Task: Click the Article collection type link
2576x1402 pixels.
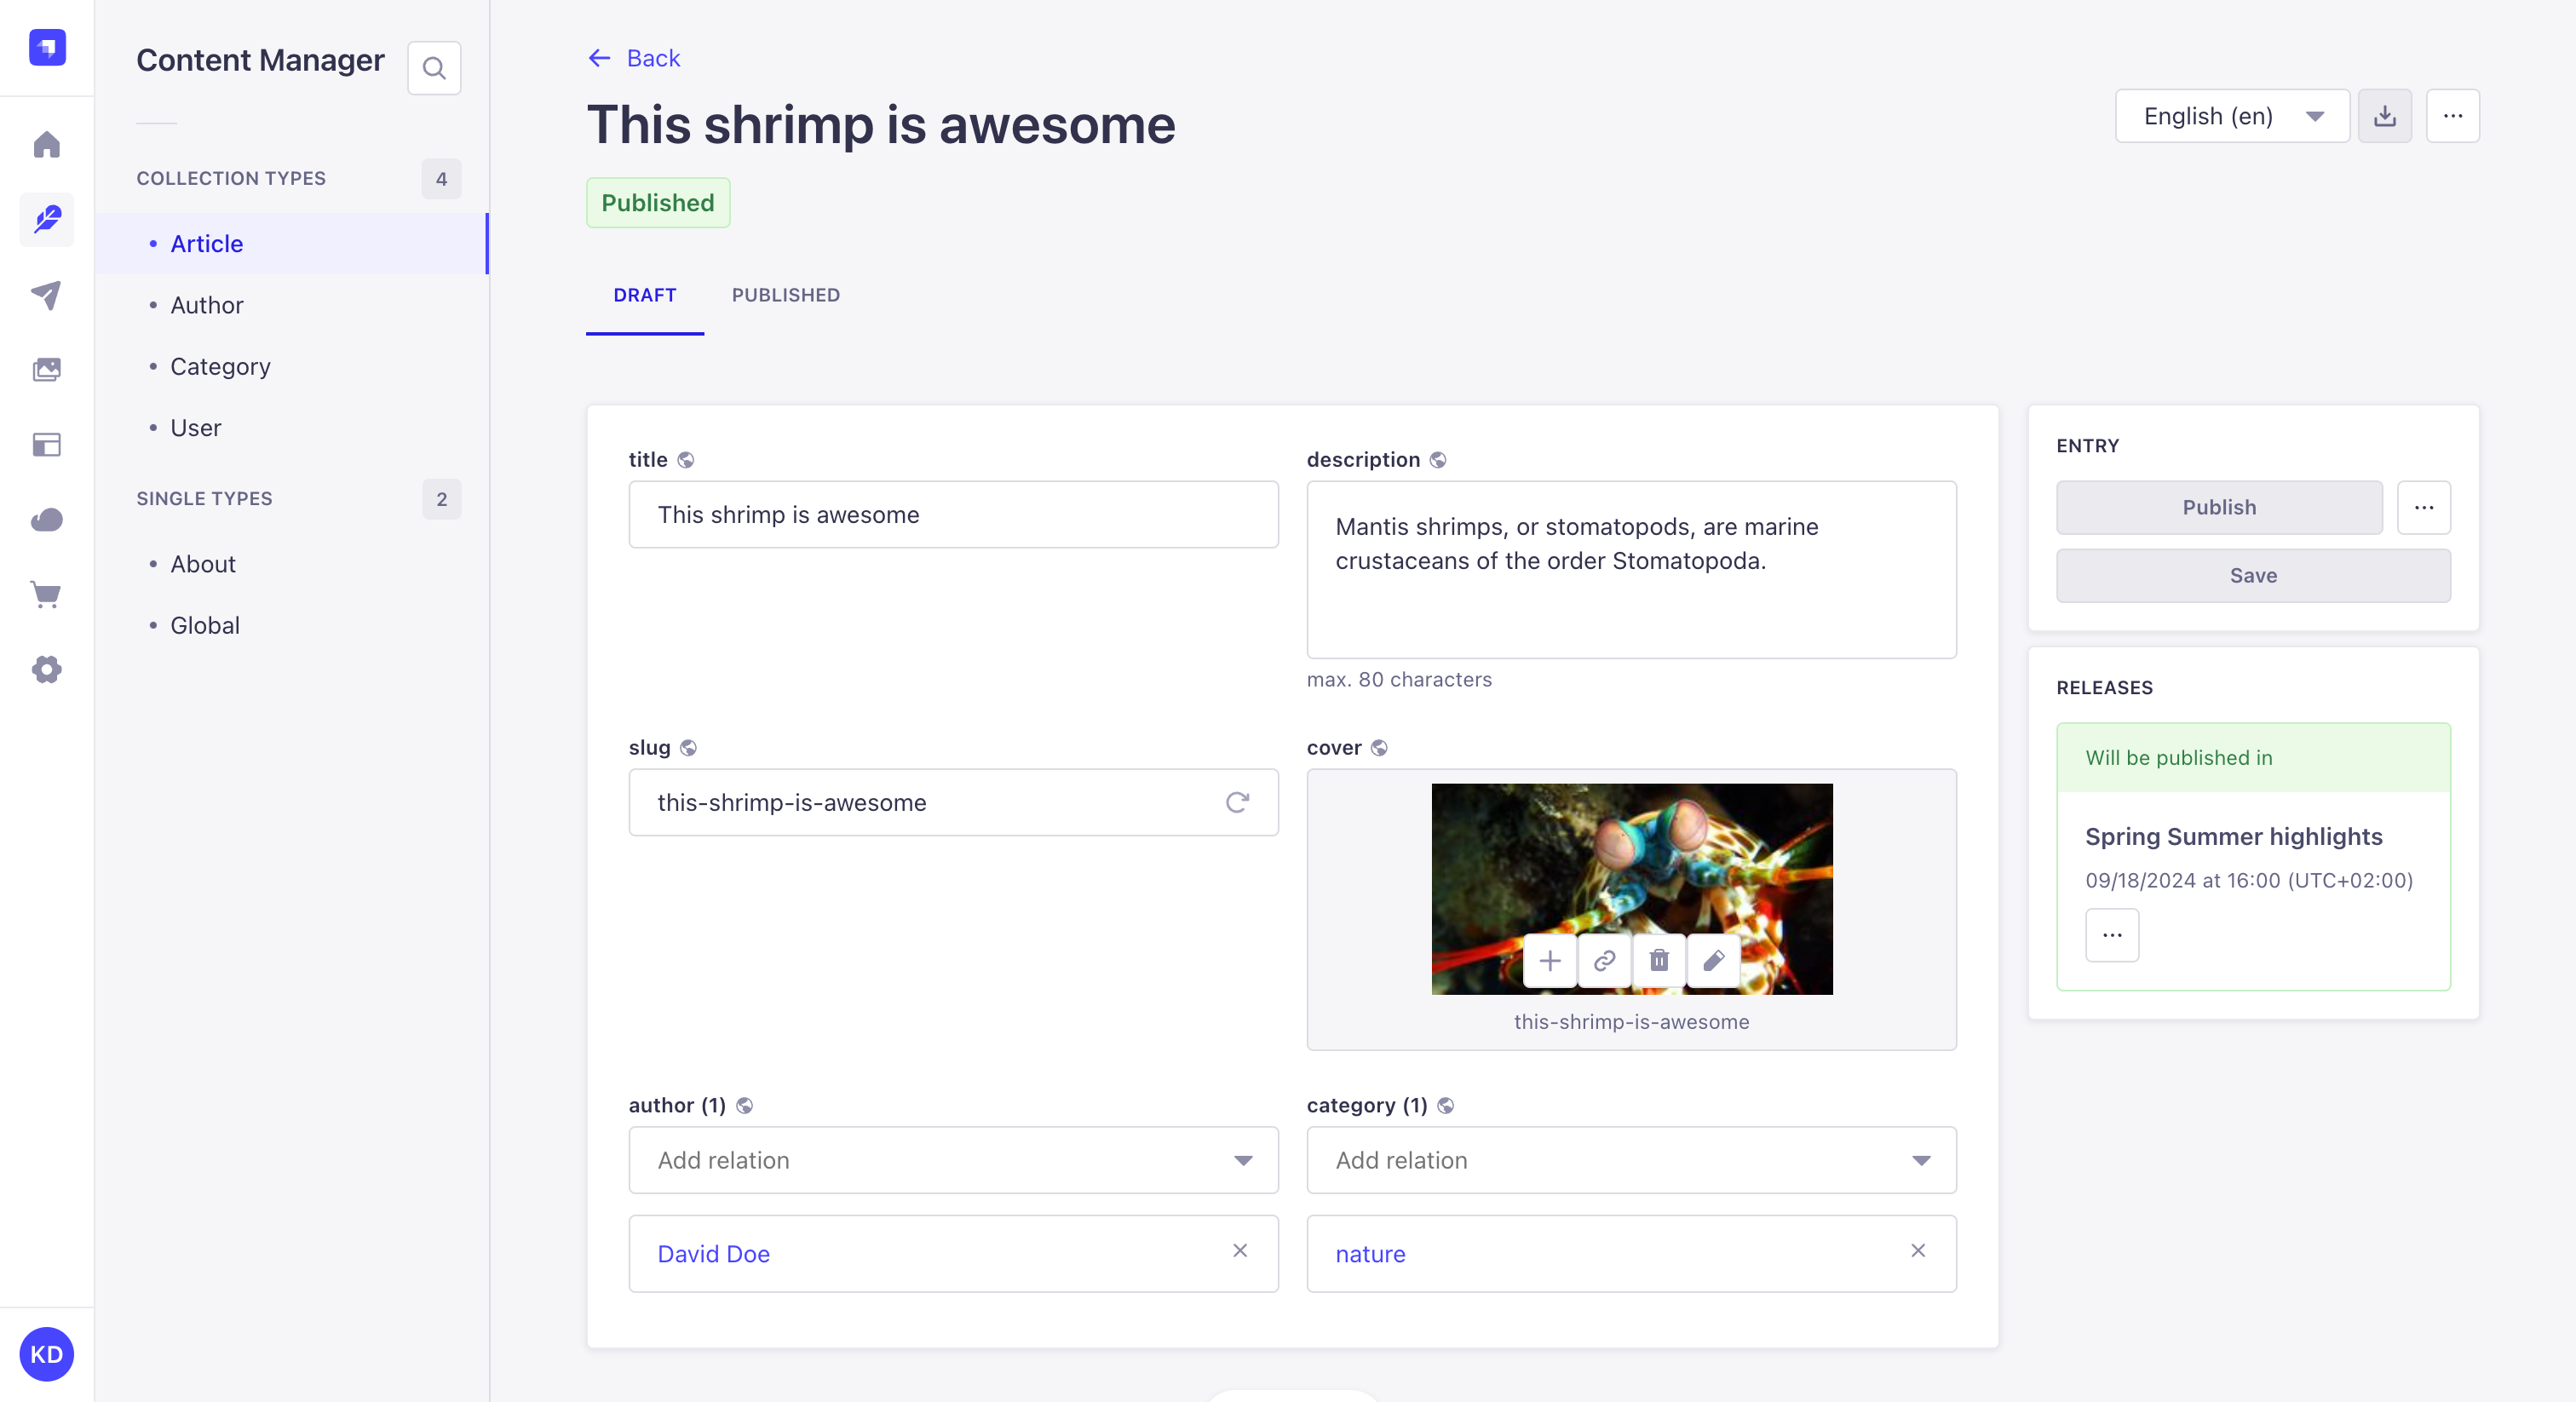Action: (x=205, y=244)
